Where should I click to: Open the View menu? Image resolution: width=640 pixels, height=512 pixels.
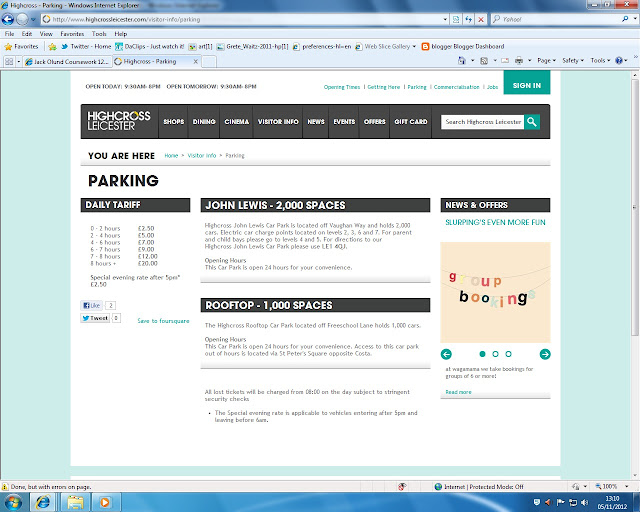coord(46,34)
